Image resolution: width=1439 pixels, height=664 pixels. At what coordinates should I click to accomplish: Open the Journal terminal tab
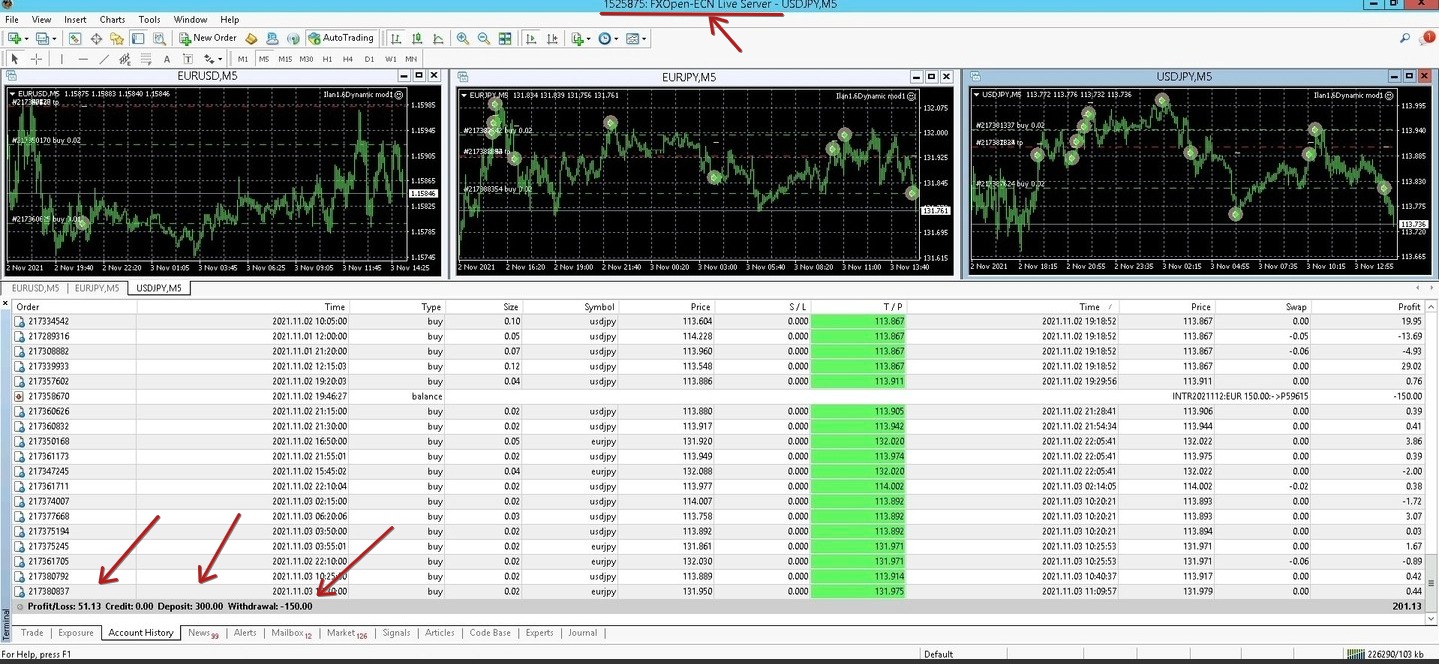(582, 633)
